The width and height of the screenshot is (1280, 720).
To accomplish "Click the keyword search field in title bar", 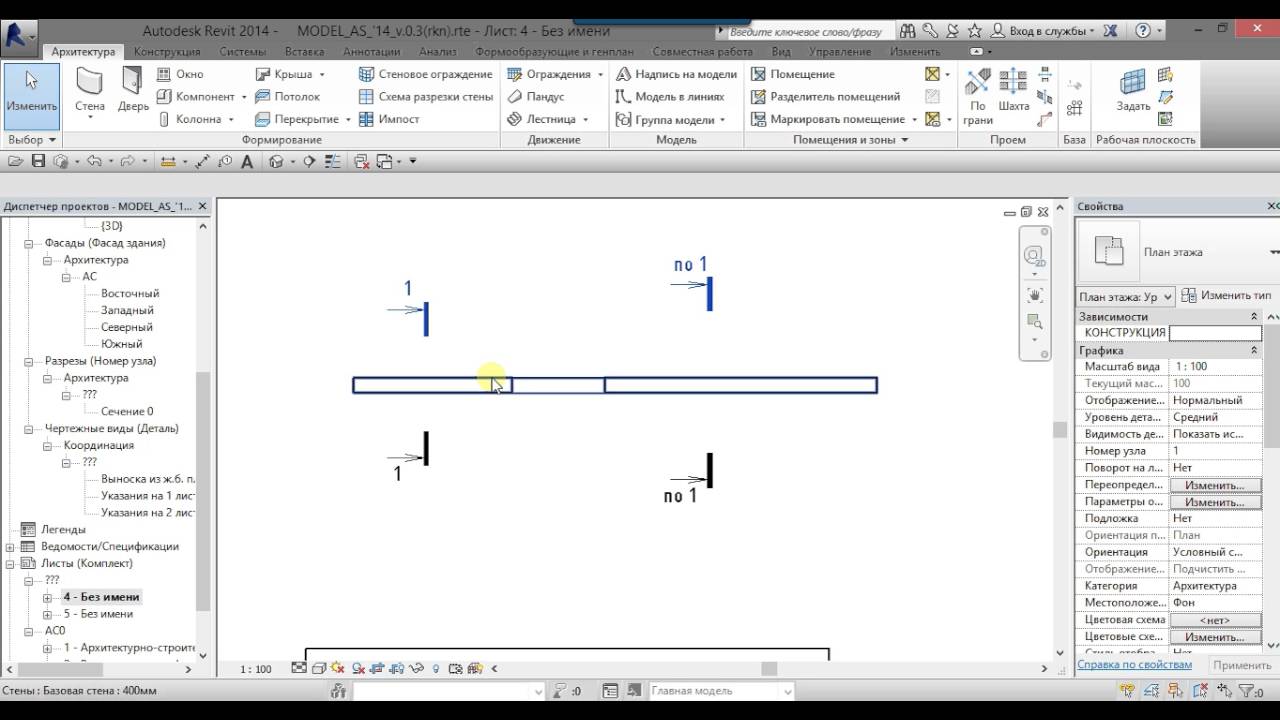I will [808, 31].
